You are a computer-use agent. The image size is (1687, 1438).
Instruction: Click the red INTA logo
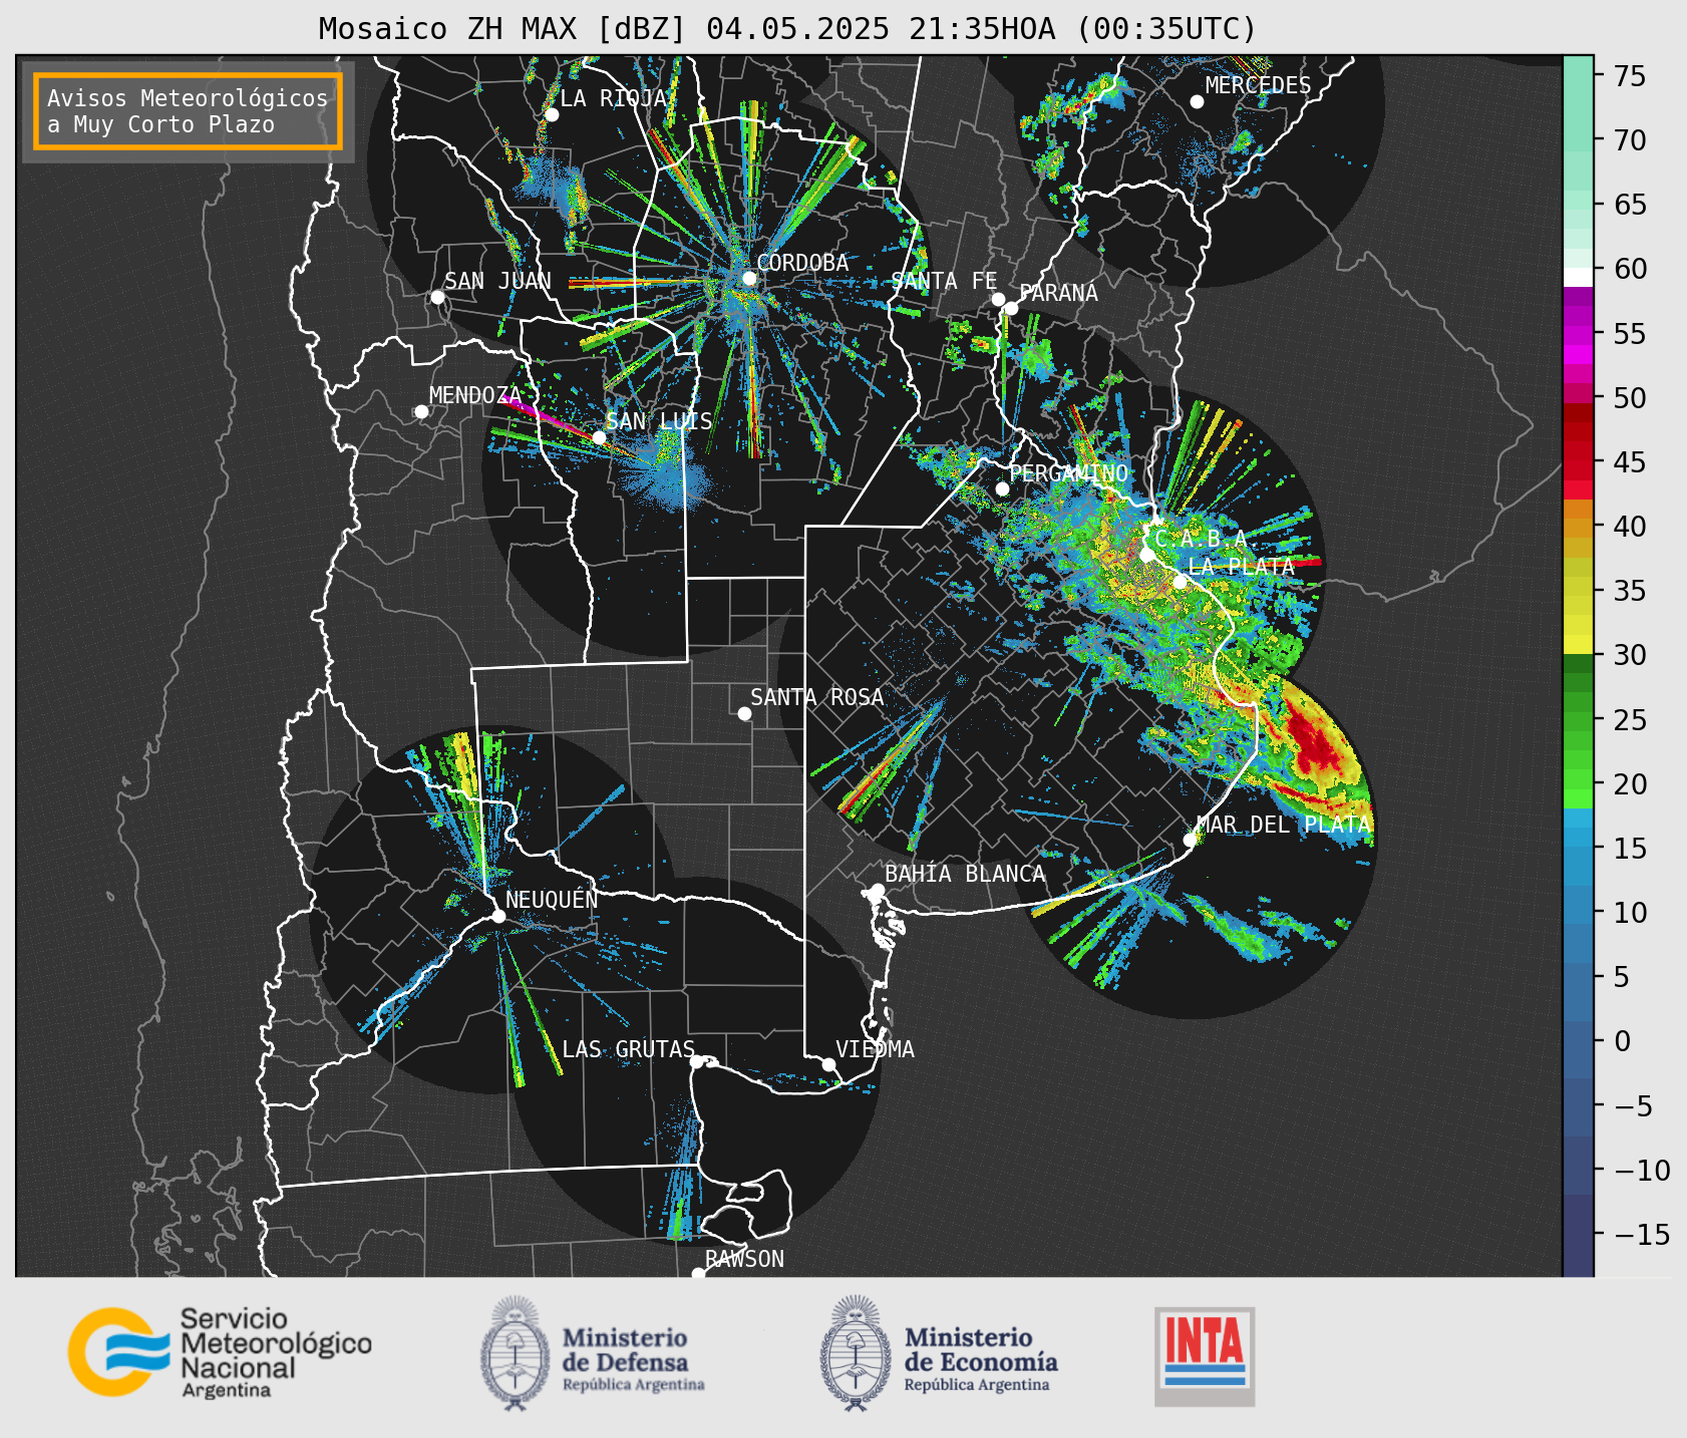point(1204,1356)
